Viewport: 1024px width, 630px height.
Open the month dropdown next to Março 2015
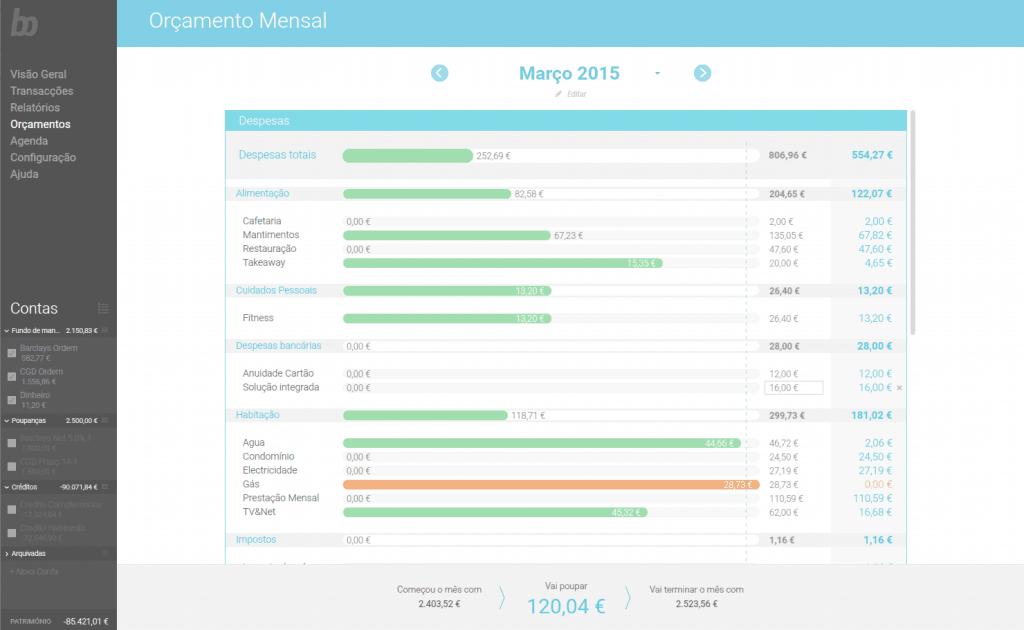click(x=658, y=74)
